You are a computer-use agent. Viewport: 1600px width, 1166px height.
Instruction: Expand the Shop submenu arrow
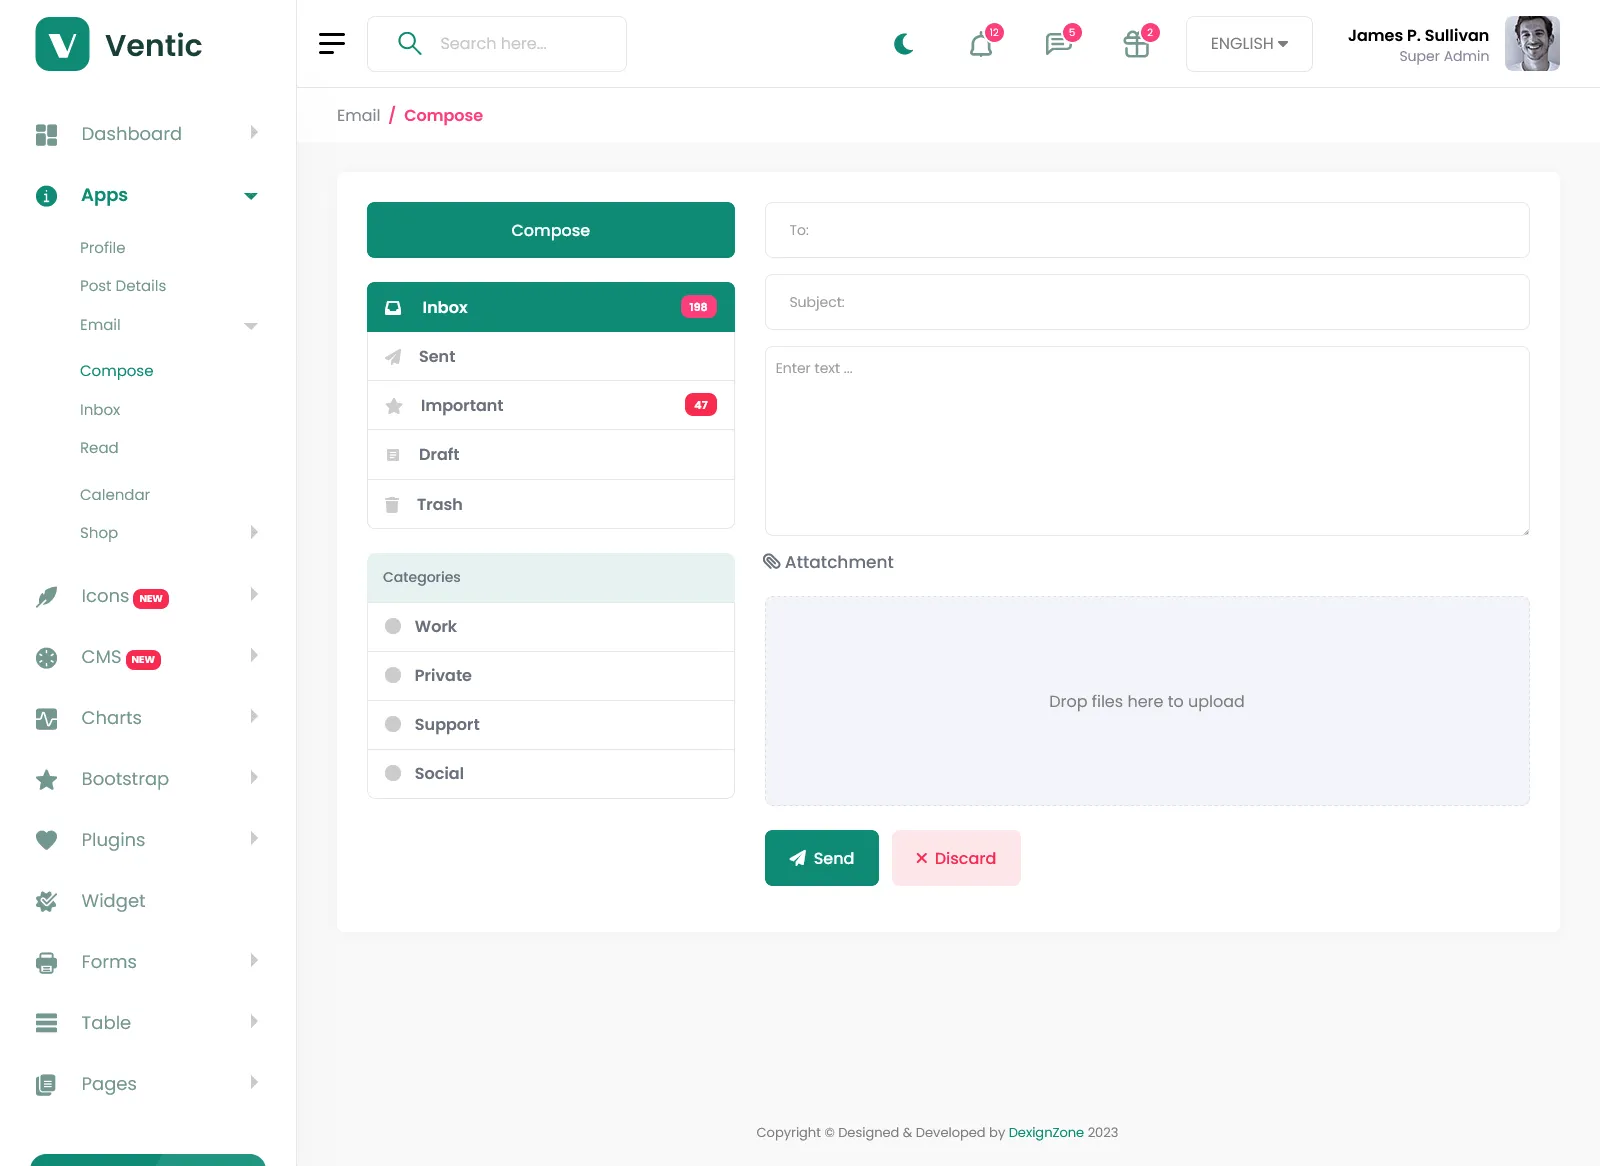coord(254,532)
